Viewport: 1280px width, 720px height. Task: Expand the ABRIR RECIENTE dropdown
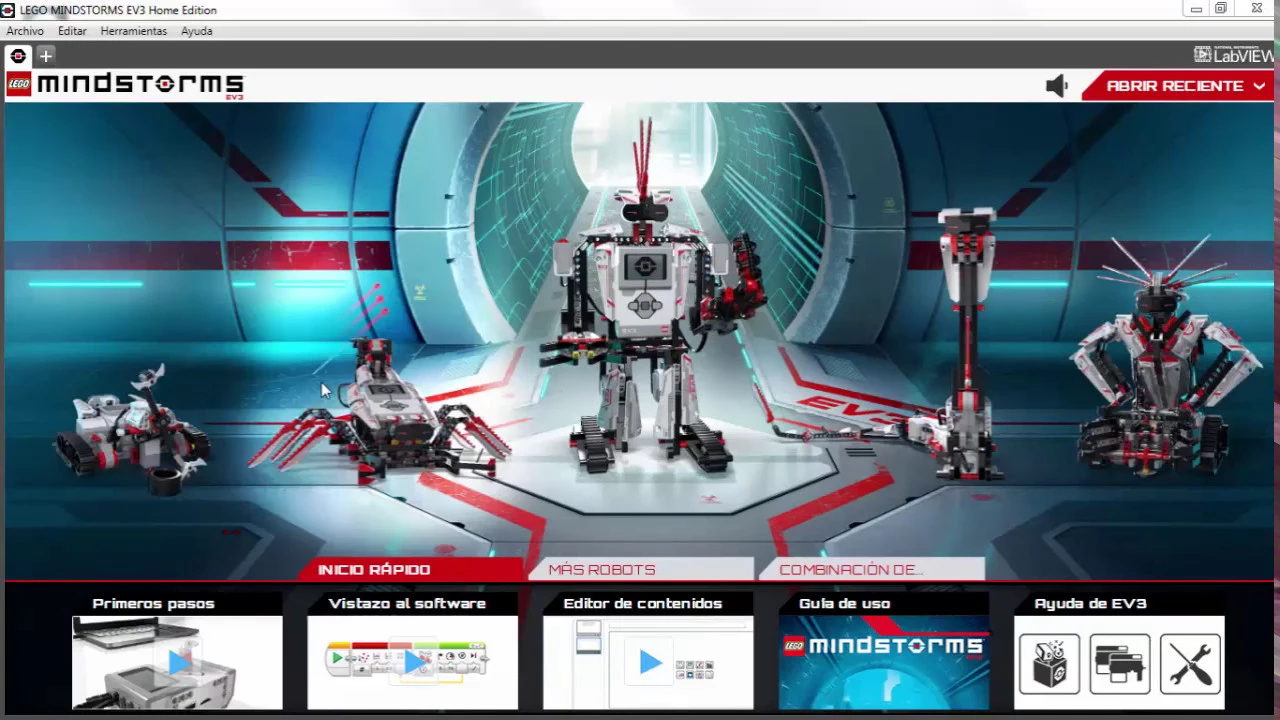pyautogui.click(x=1179, y=86)
